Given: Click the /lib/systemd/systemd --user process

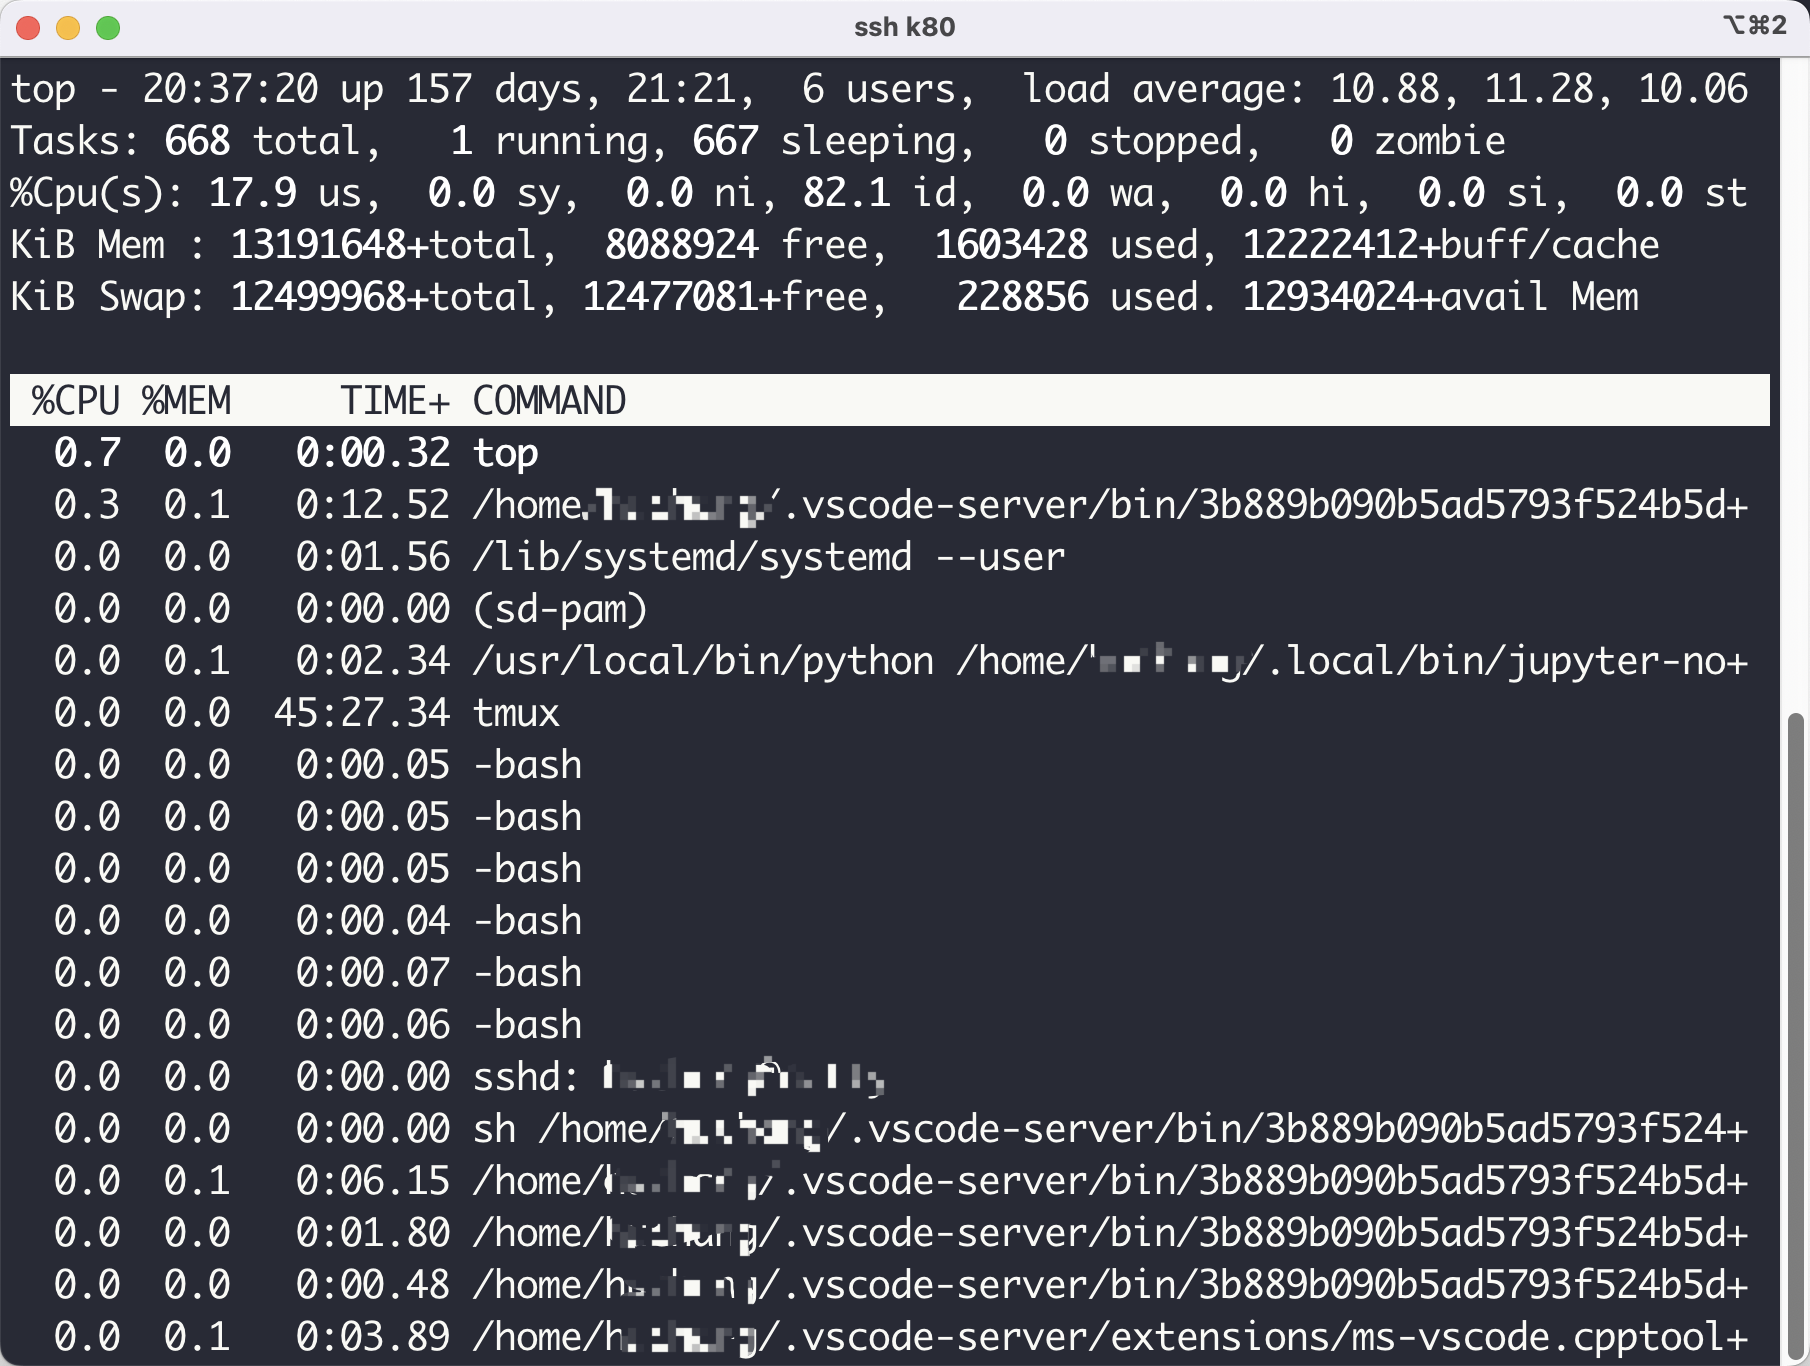Looking at the screenshot, I should [768, 557].
